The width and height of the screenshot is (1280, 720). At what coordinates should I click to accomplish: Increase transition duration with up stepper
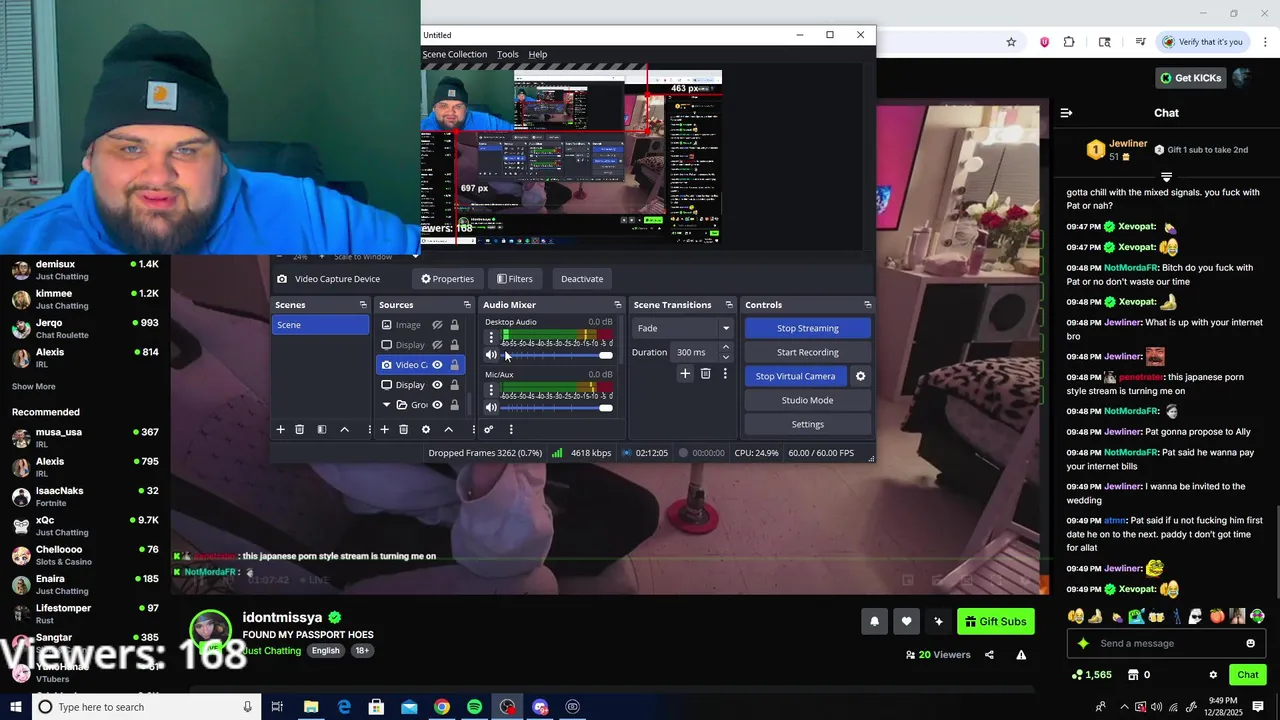(x=726, y=347)
